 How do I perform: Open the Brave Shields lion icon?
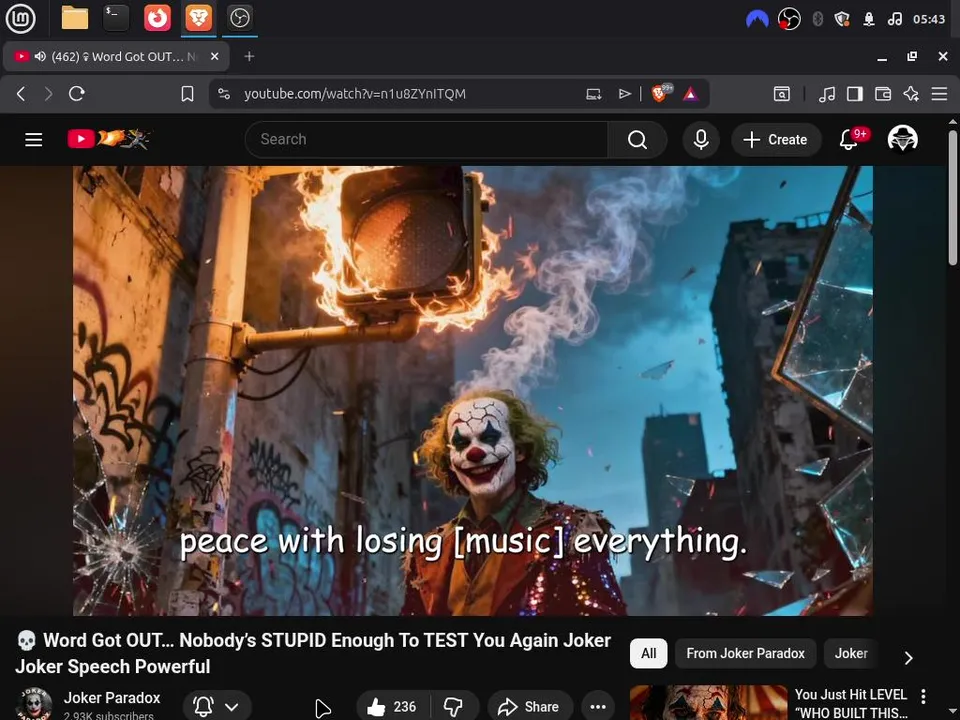(659, 94)
